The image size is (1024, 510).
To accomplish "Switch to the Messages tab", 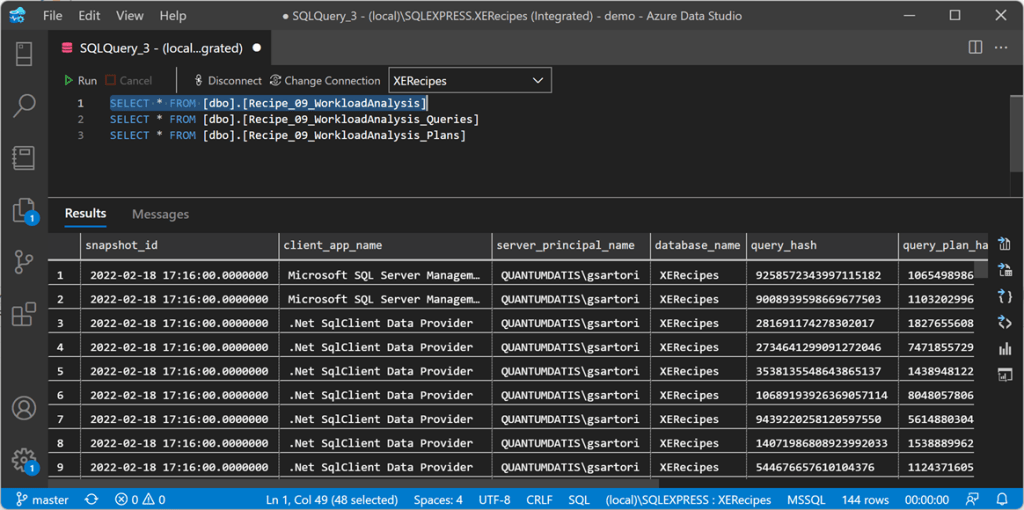I will click(160, 214).
